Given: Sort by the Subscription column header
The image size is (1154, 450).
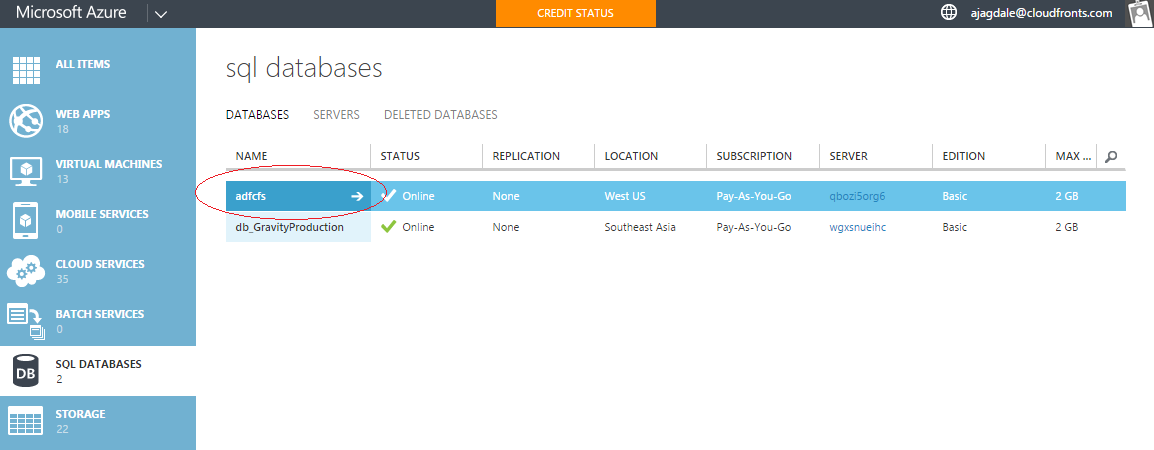Looking at the screenshot, I should 754,156.
